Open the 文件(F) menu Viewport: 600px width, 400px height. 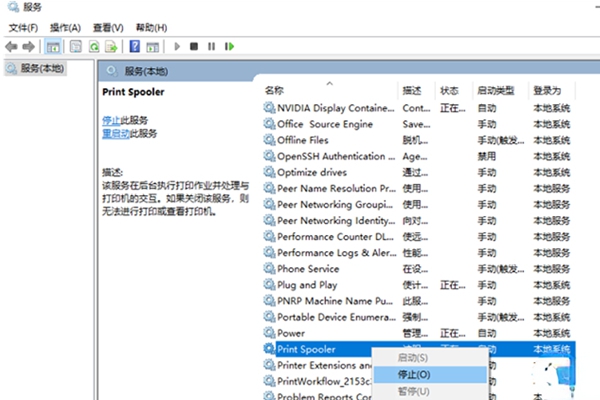[x=23, y=28]
